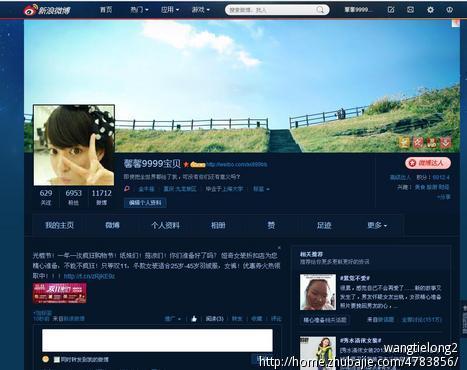
Task: Click the Sina Weibo logo
Action: pos(47,10)
